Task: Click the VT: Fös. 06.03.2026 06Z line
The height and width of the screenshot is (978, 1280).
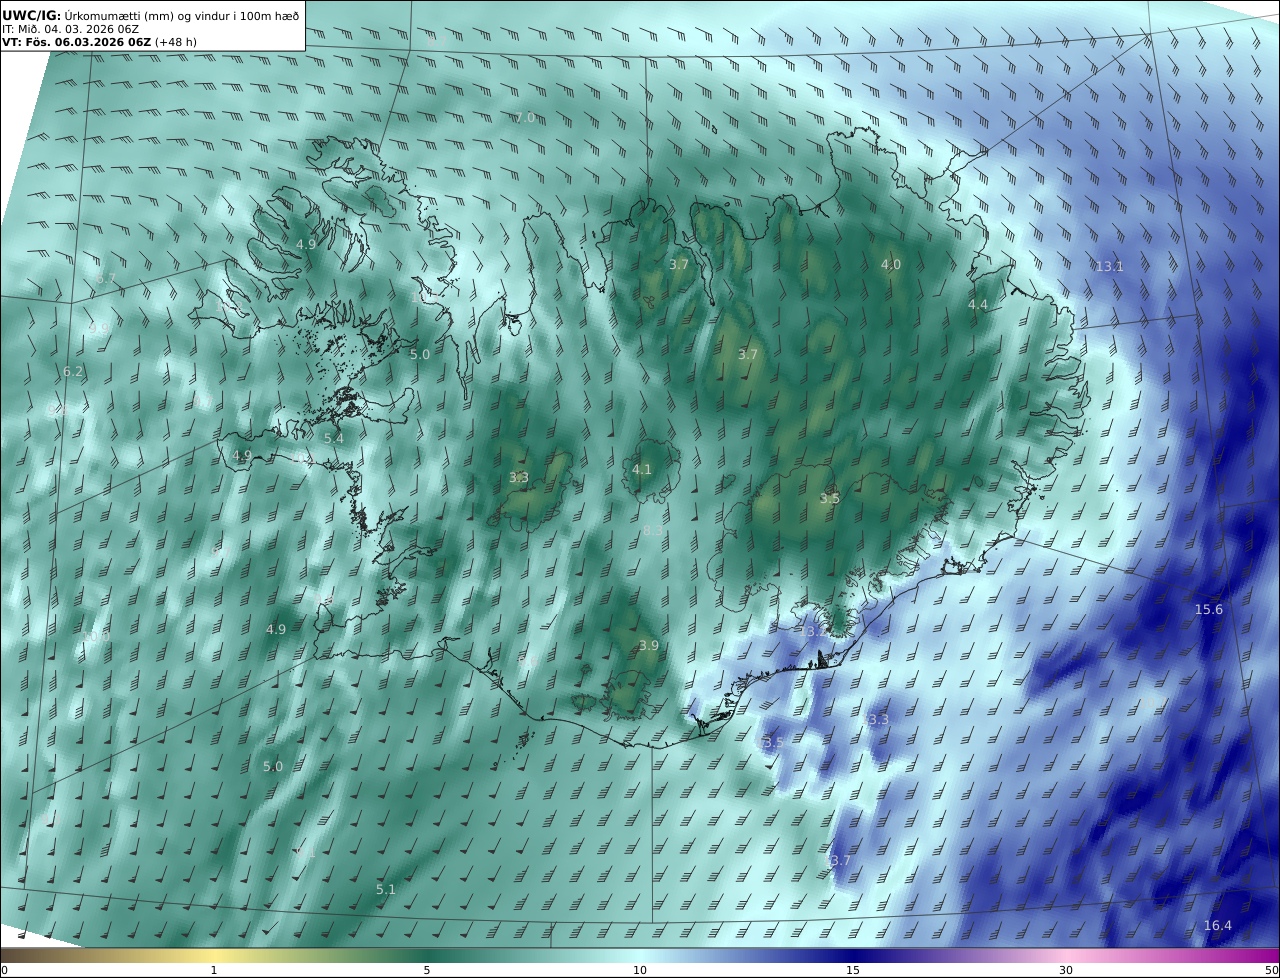Action: pyautogui.click(x=77, y=42)
